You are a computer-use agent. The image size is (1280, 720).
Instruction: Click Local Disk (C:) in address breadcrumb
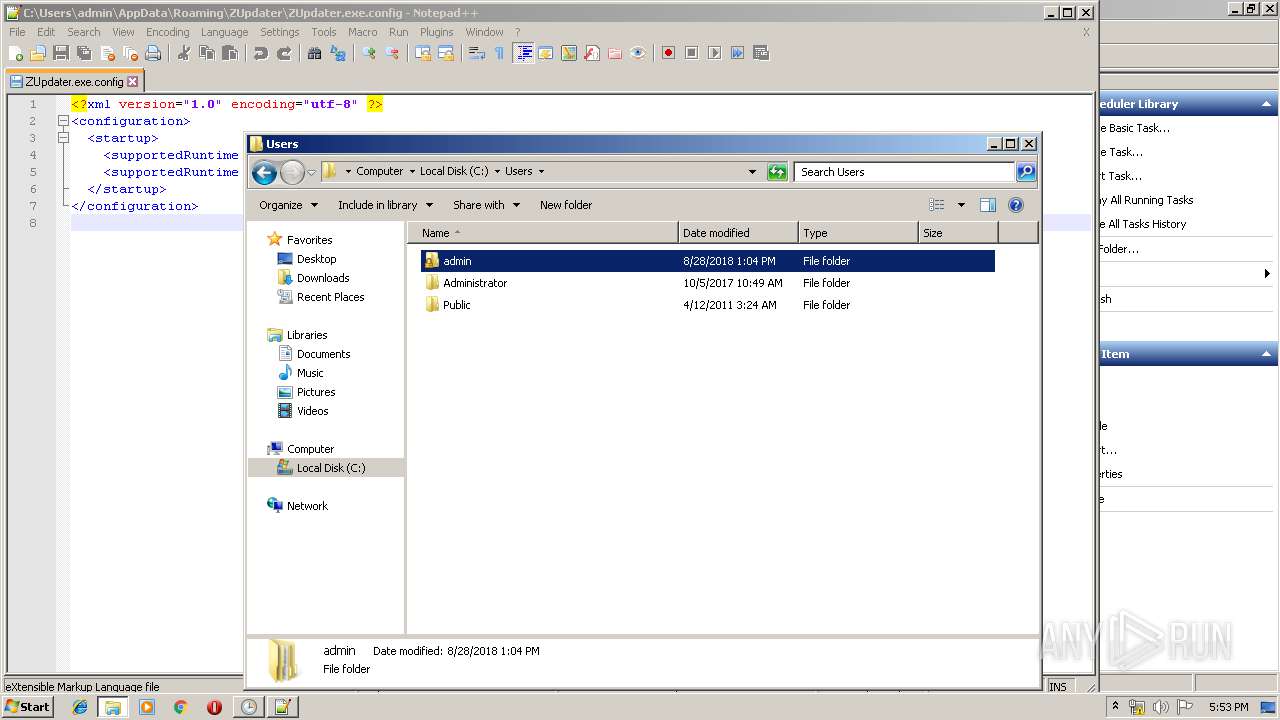[x=454, y=171]
